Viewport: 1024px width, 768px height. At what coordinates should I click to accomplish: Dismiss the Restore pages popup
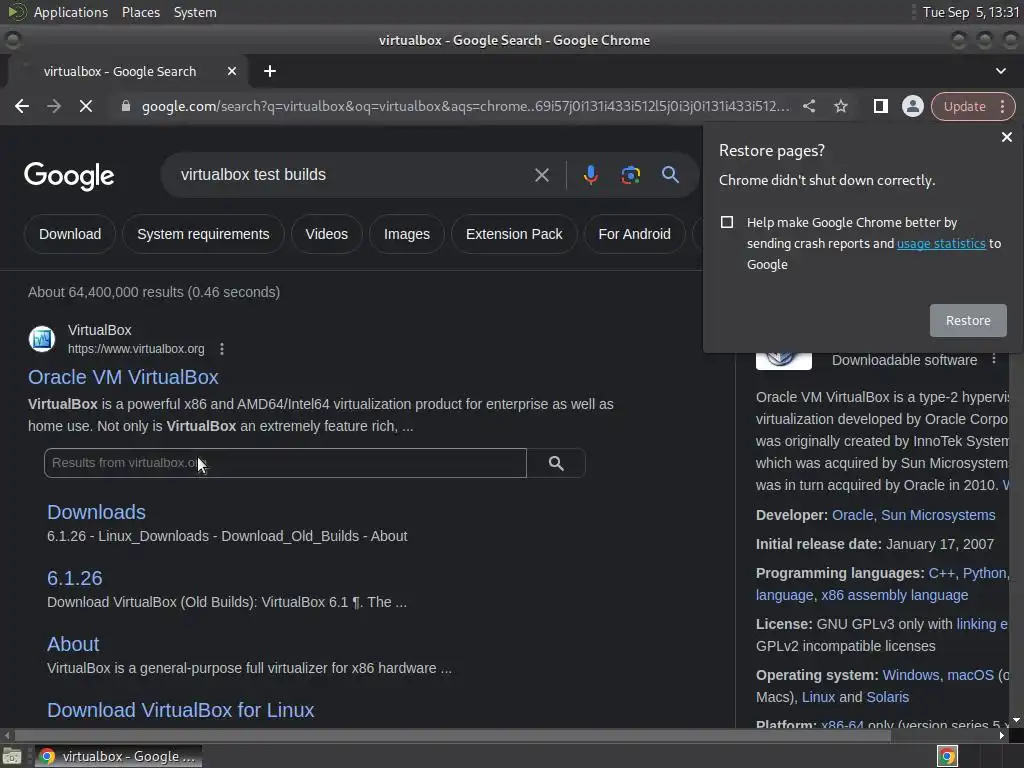tap(1006, 137)
